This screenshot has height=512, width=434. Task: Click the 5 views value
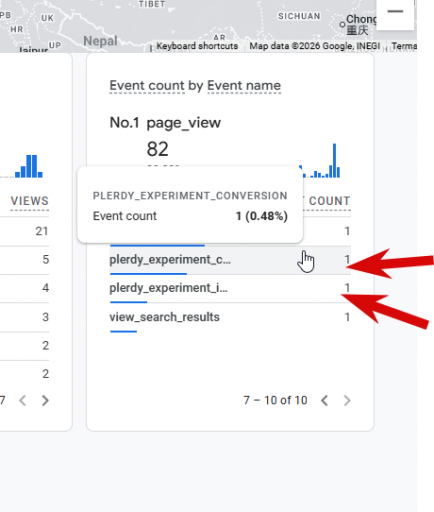(x=46, y=260)
